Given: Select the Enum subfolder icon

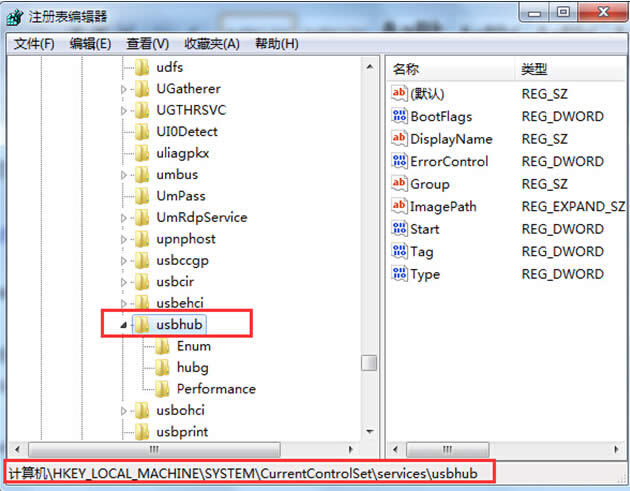Looking at the screenshot, I should [x=162, y=346].
